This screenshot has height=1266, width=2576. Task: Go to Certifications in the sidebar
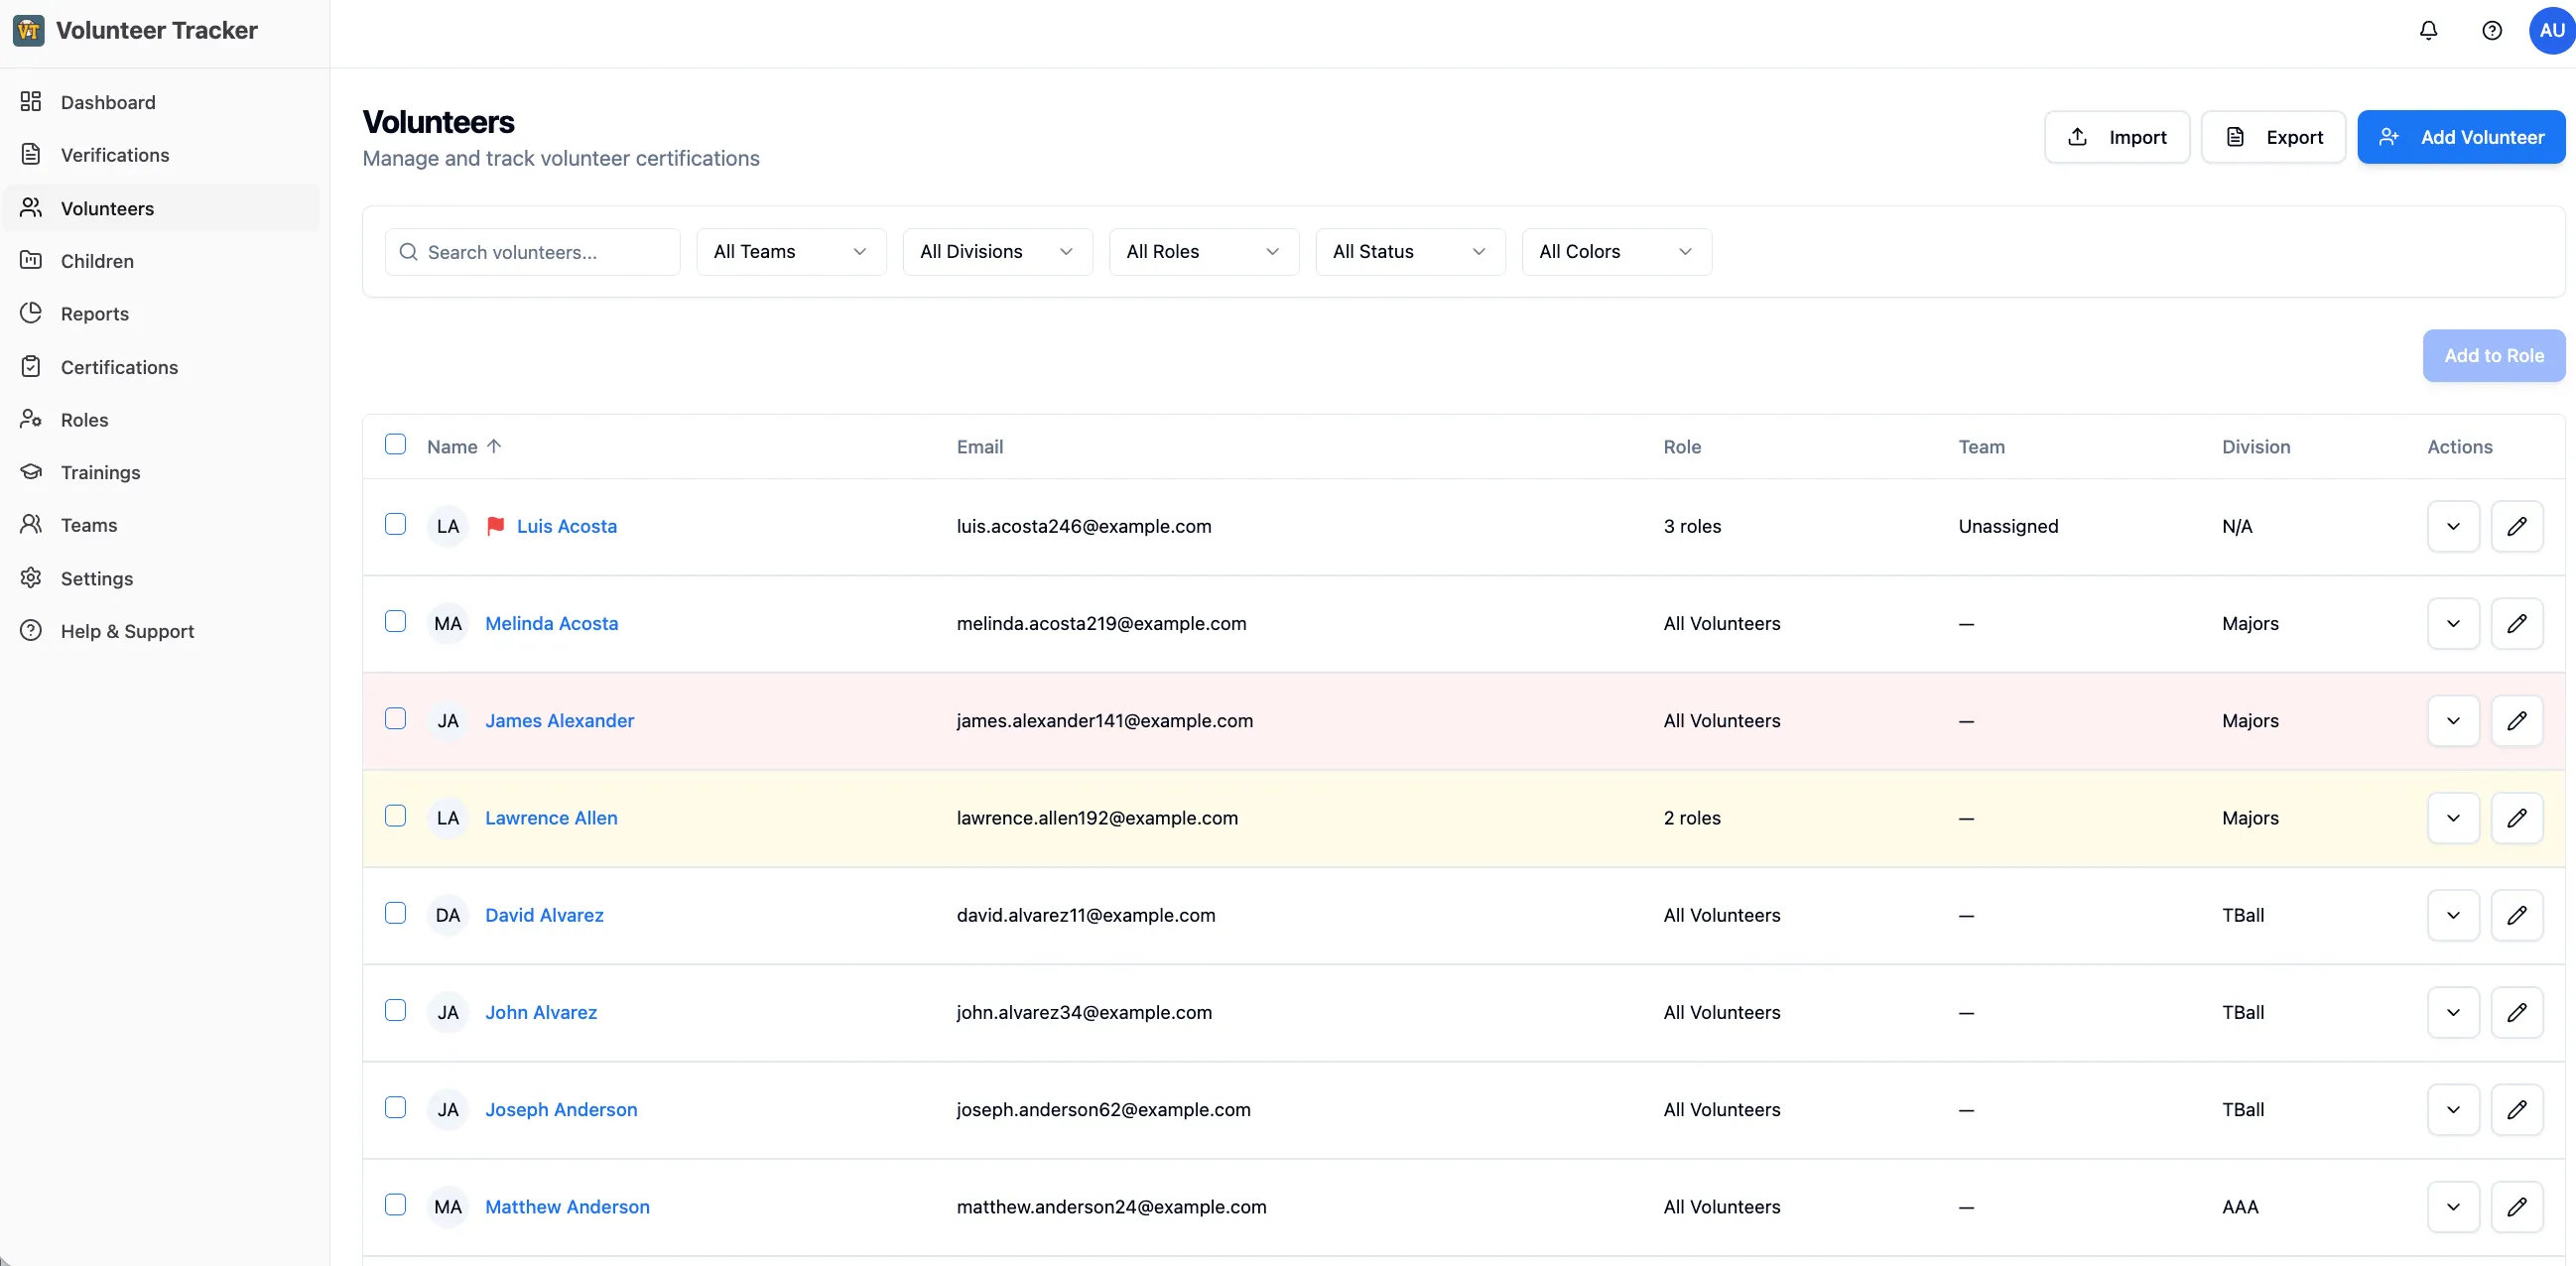(119, 367)
